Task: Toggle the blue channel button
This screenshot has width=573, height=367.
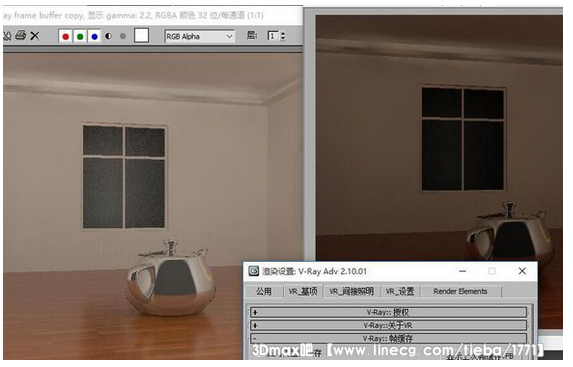Action: click(x=94, y=36)
